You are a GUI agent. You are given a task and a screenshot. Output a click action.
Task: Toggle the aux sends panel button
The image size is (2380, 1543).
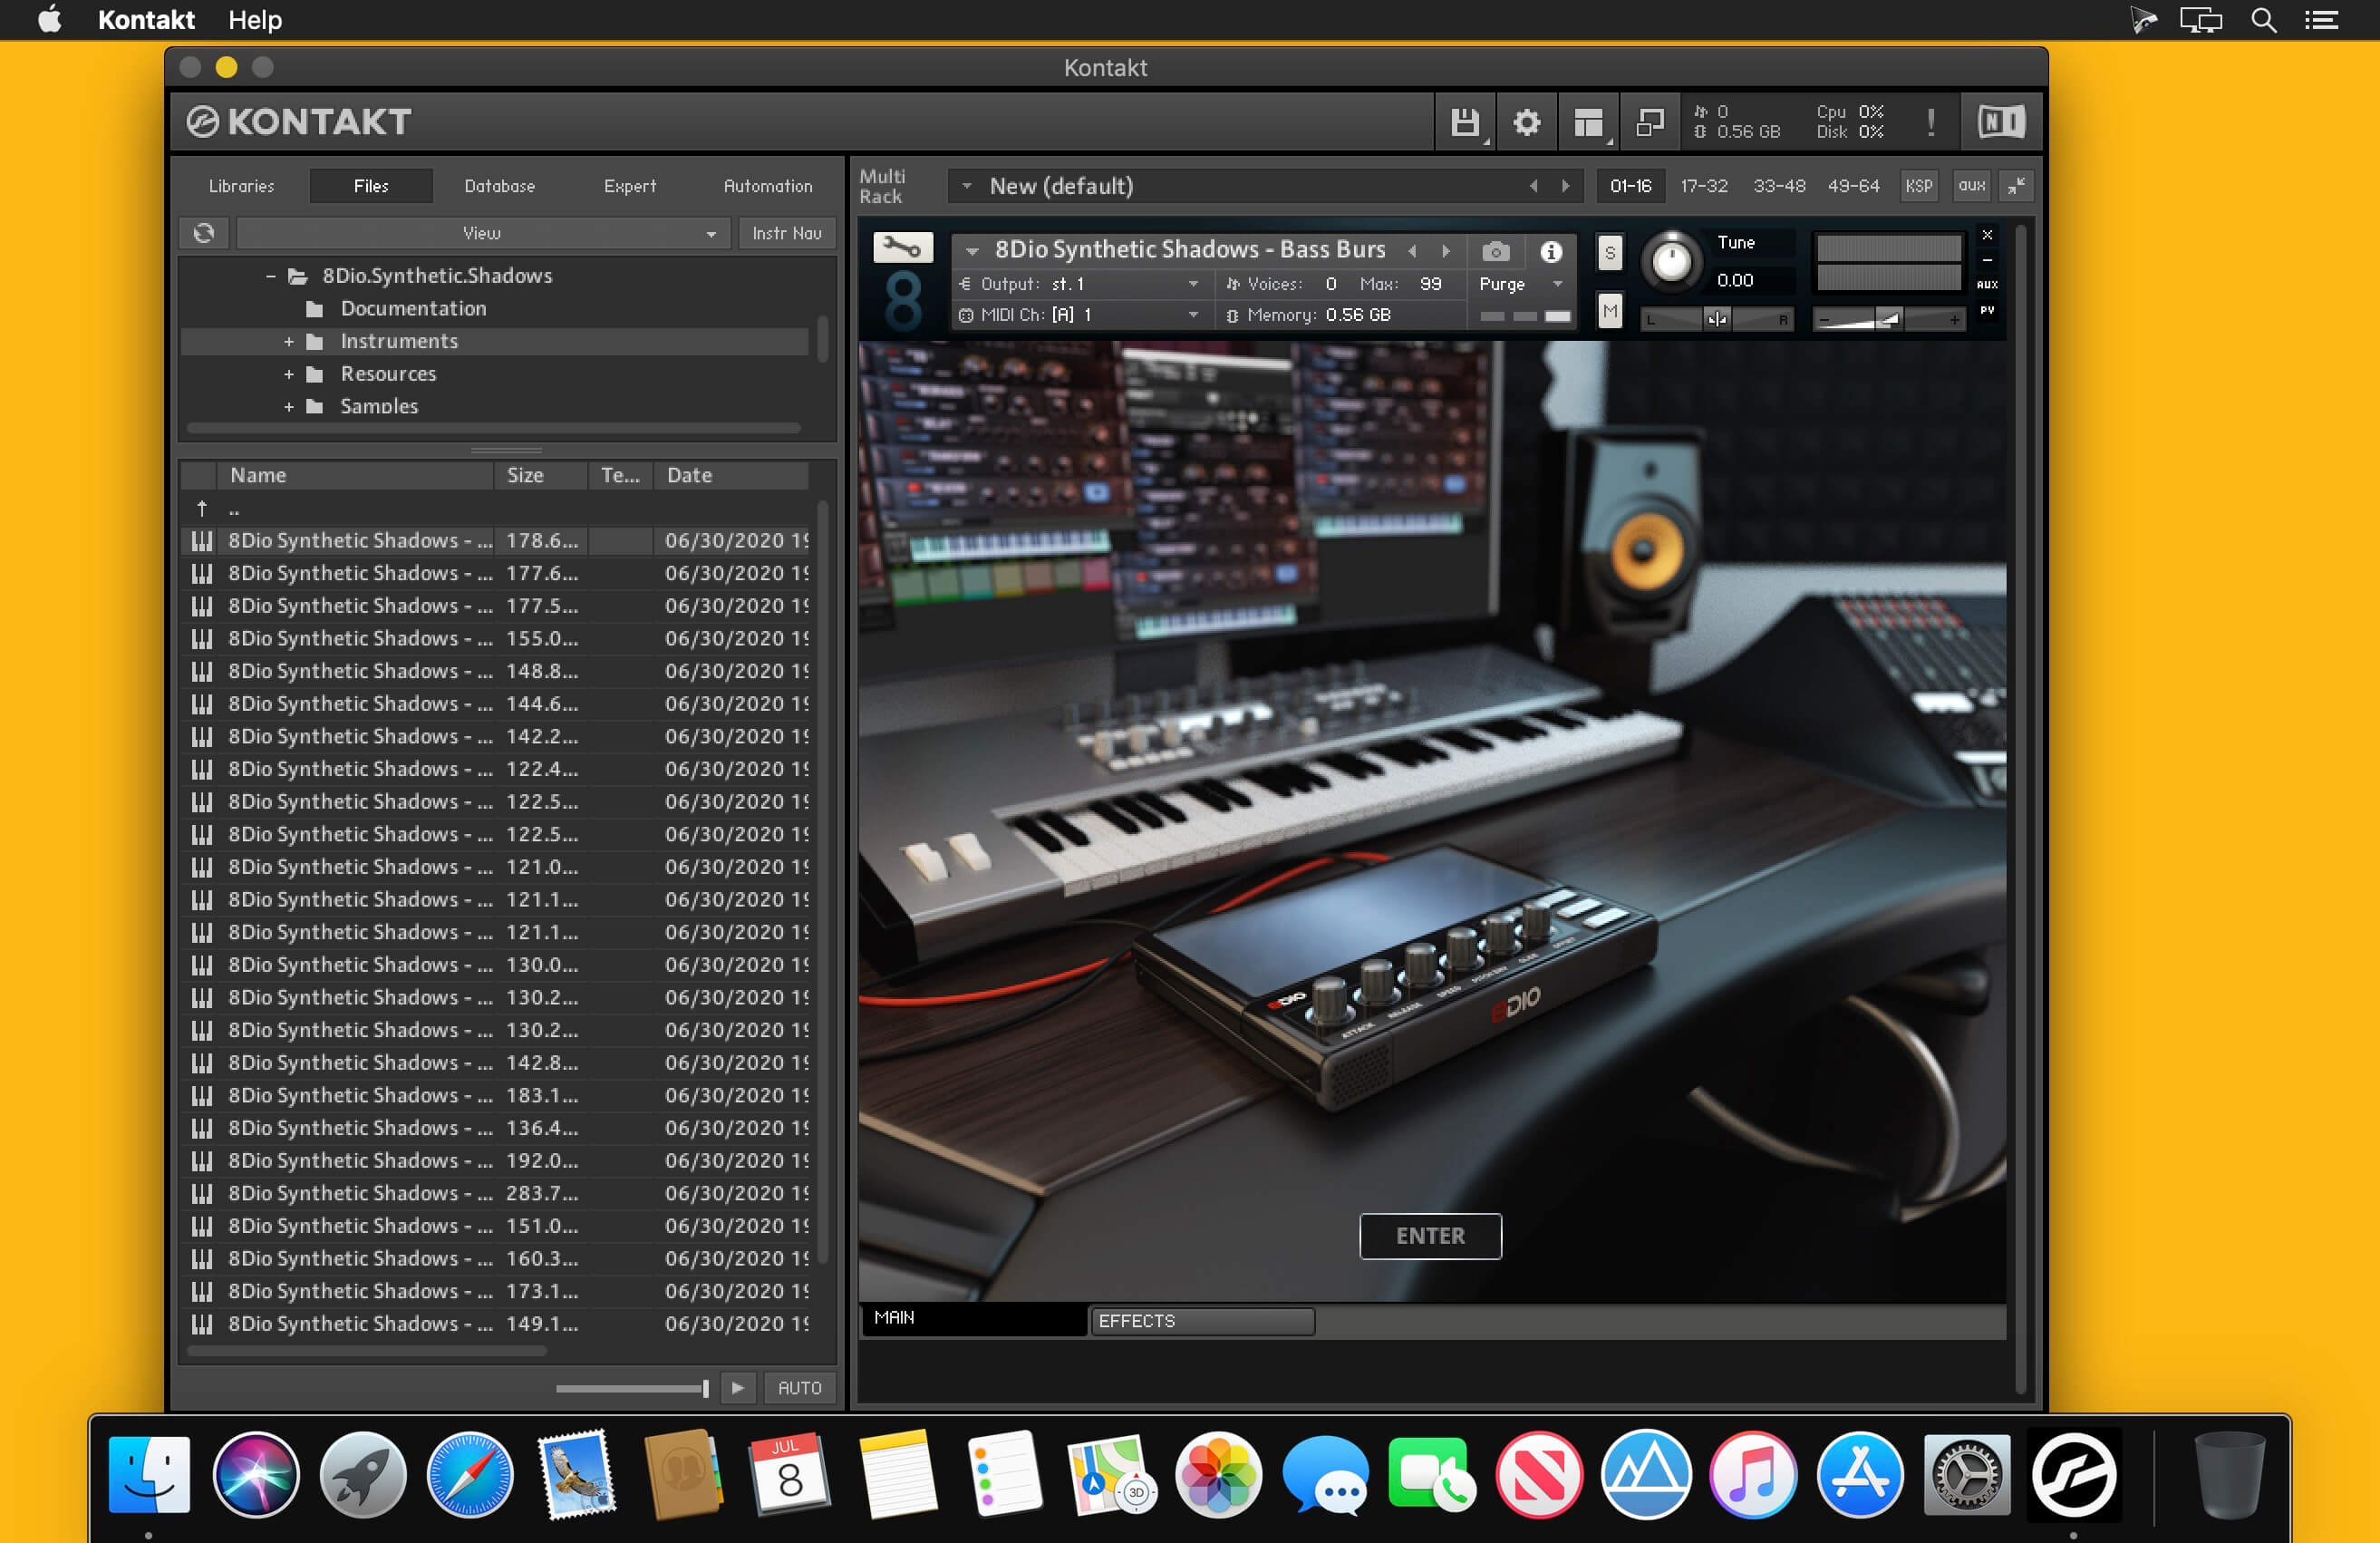click(x=1971, y=186)
